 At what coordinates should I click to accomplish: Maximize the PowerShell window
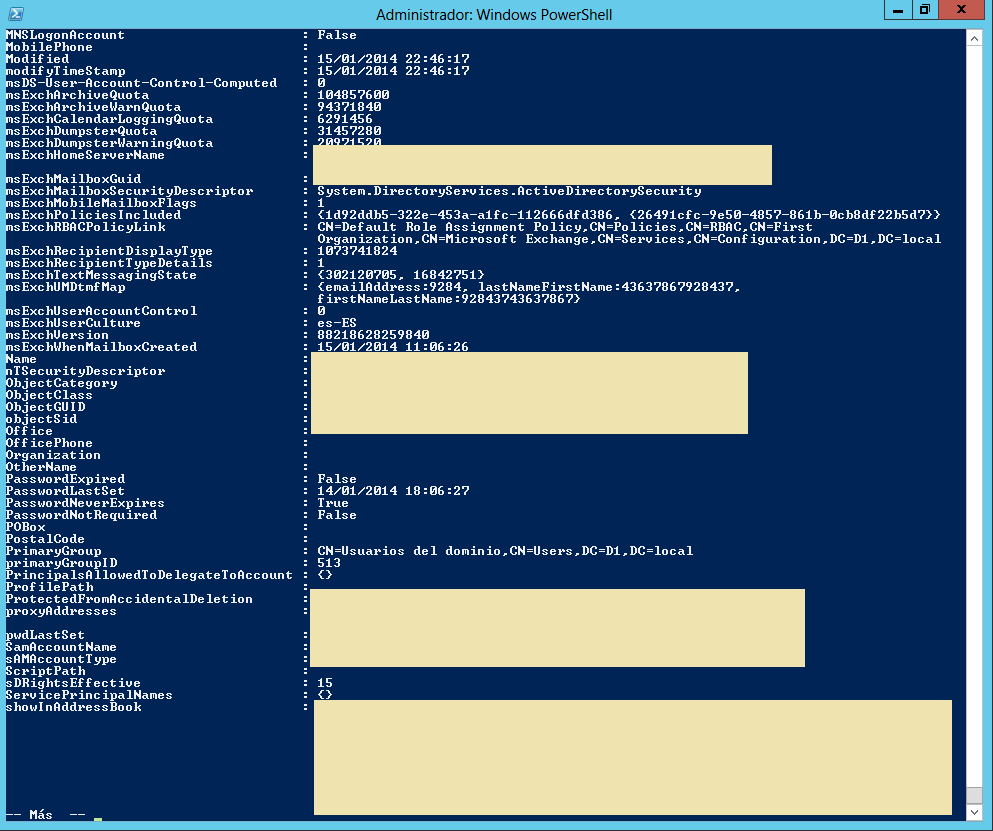925,11
